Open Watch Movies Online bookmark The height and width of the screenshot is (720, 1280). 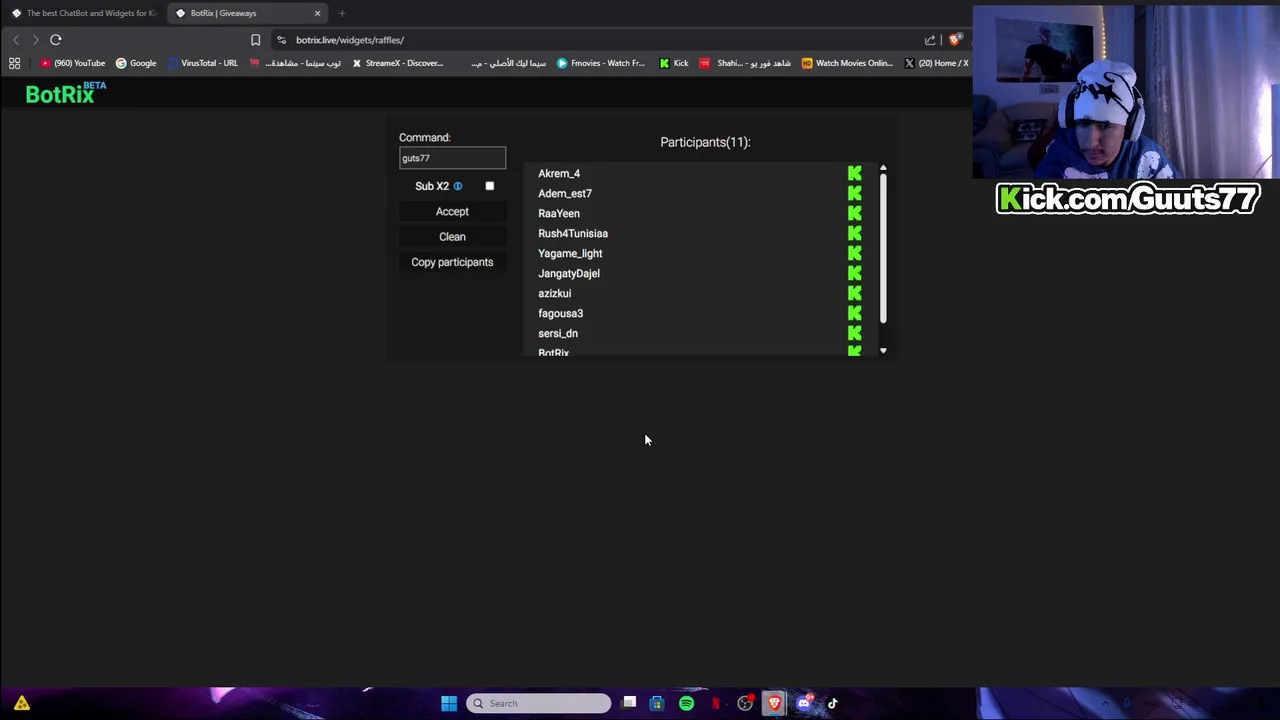click(847, 63)
